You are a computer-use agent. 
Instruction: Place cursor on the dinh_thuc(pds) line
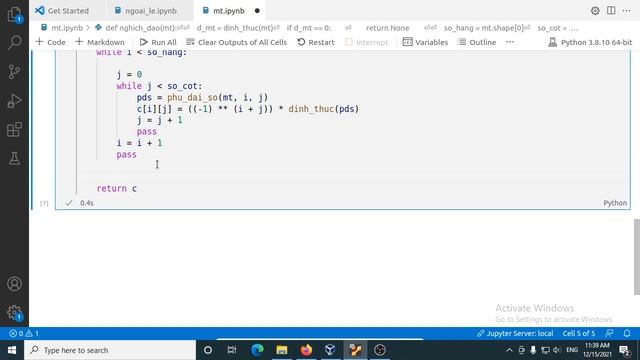pos(248,109)
